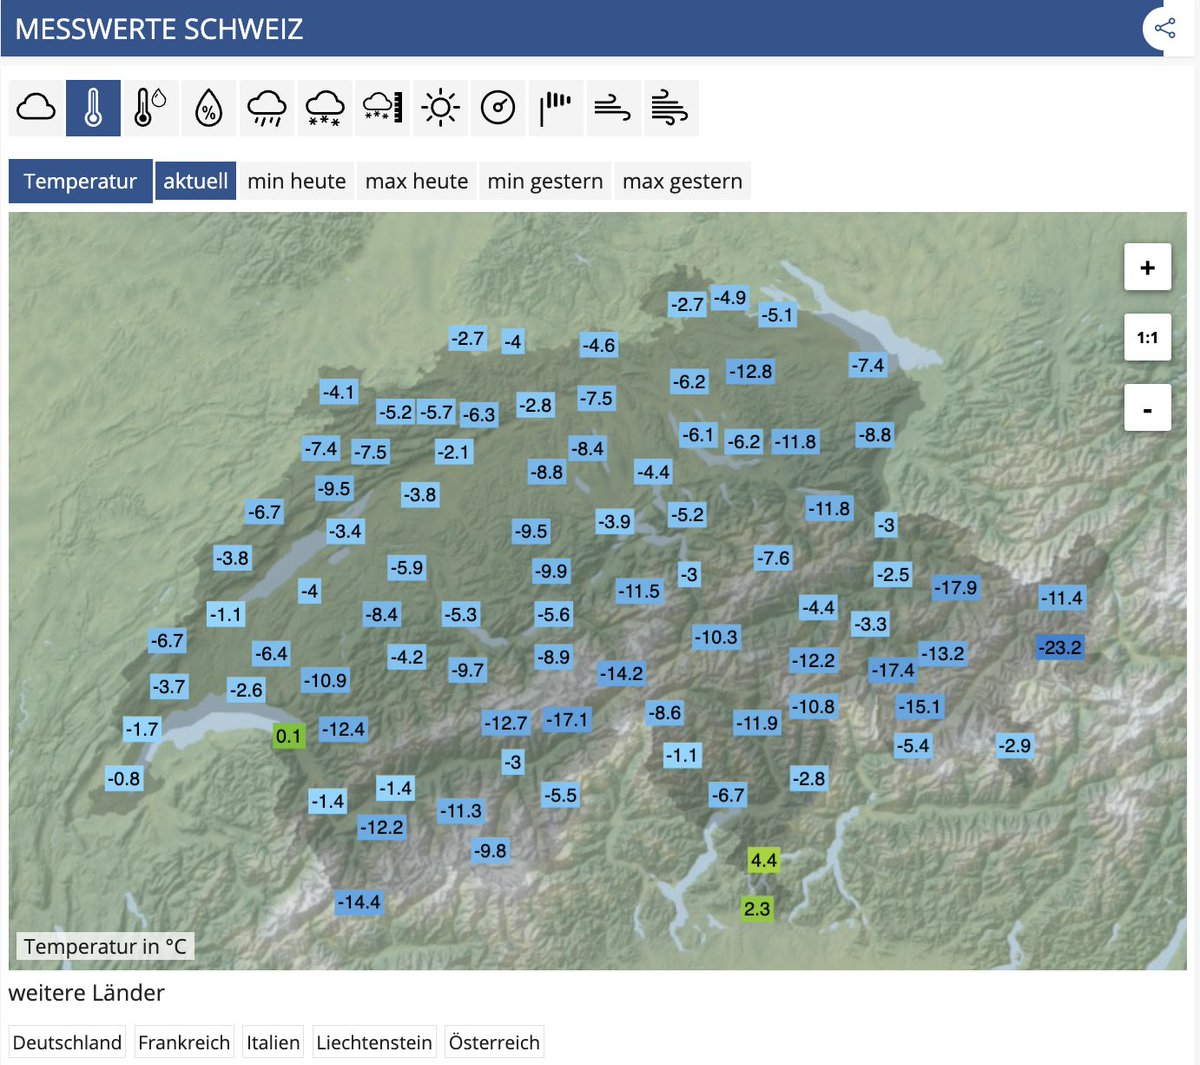Click the -17.4 station value
Viewport: 1200px width, 1065px height.
892,670
